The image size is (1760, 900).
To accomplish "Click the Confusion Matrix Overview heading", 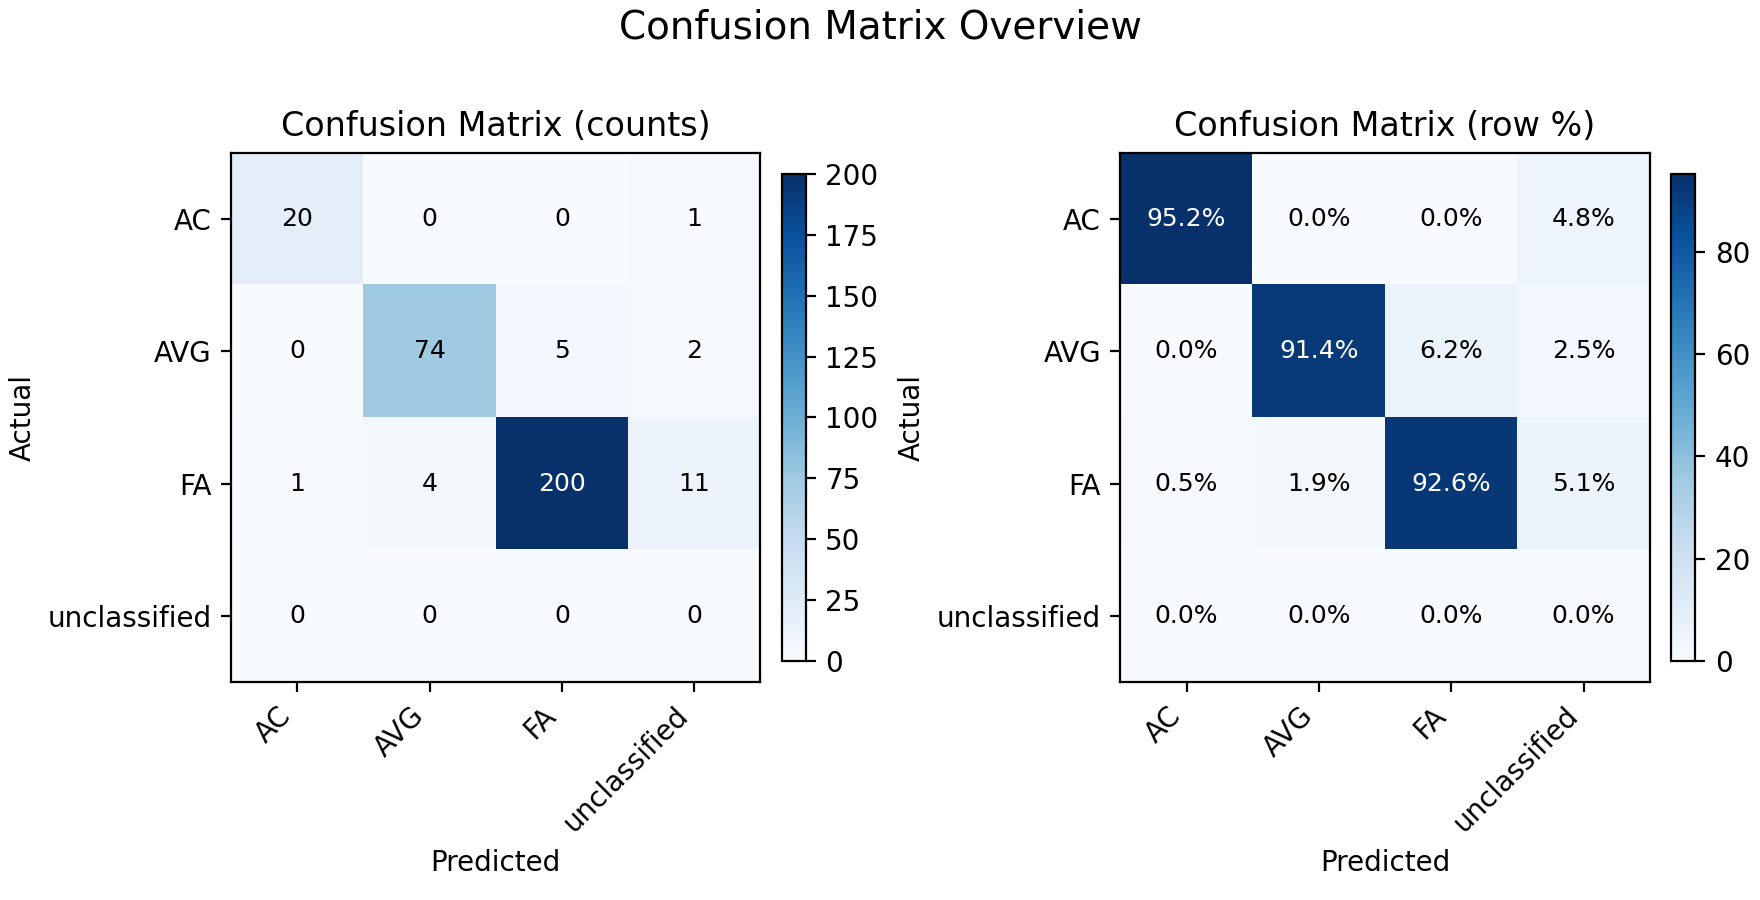I will pos(880,27).
